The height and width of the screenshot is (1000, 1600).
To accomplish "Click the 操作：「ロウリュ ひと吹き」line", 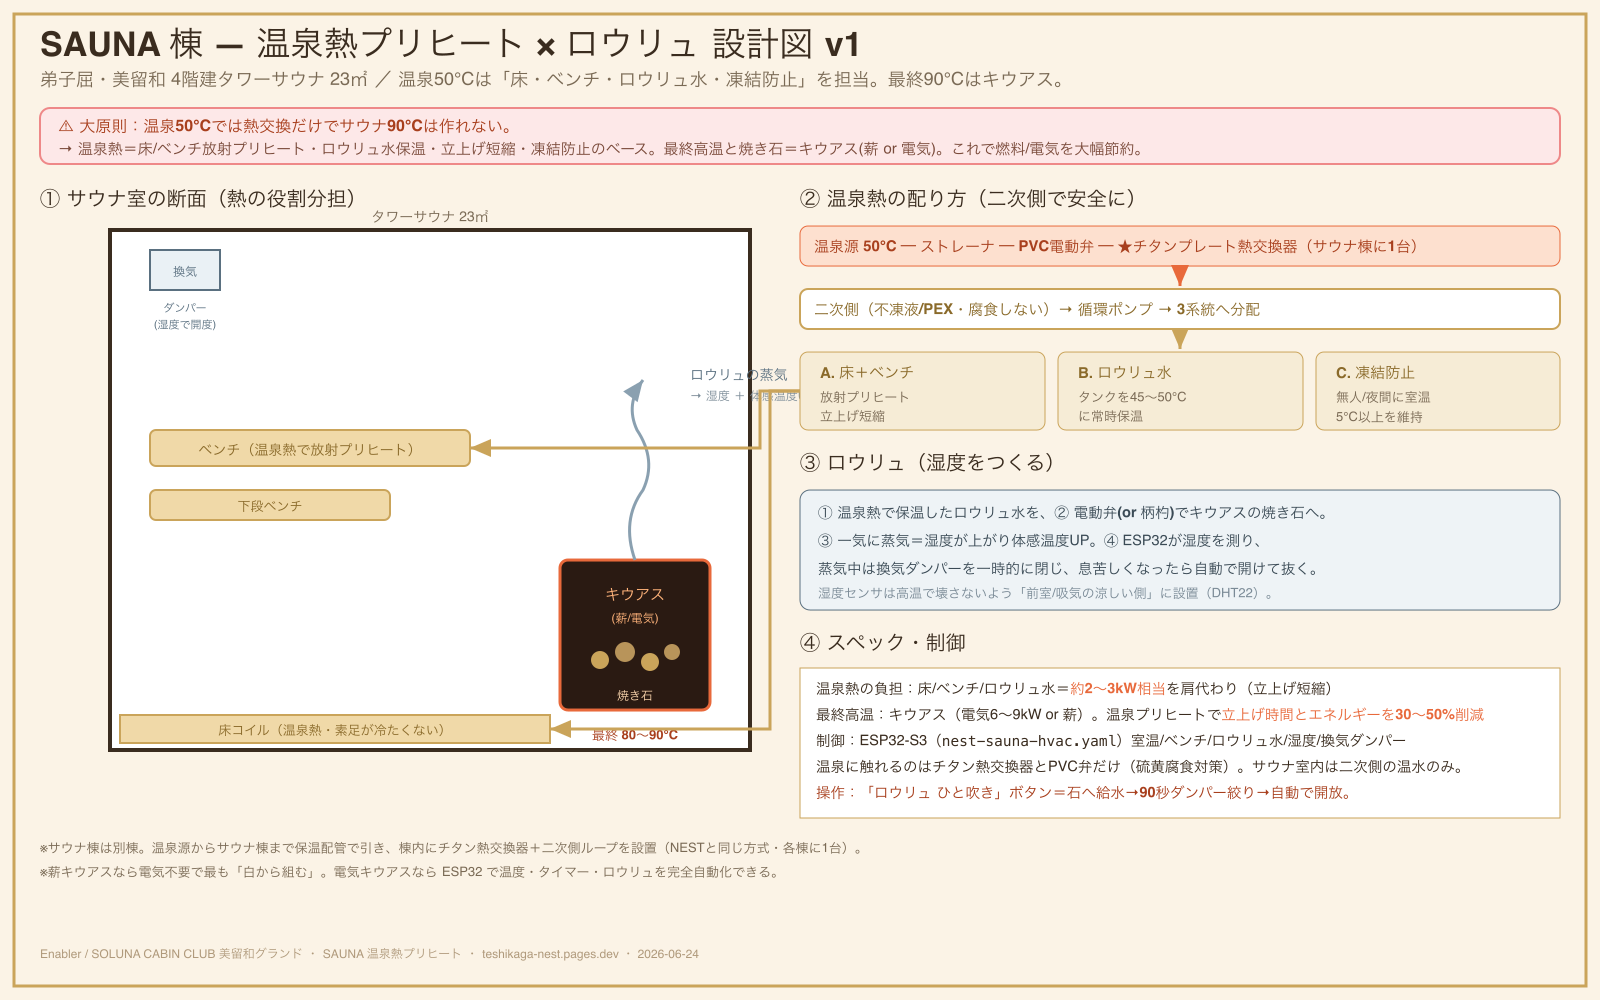I will (x=1086, y=792).
